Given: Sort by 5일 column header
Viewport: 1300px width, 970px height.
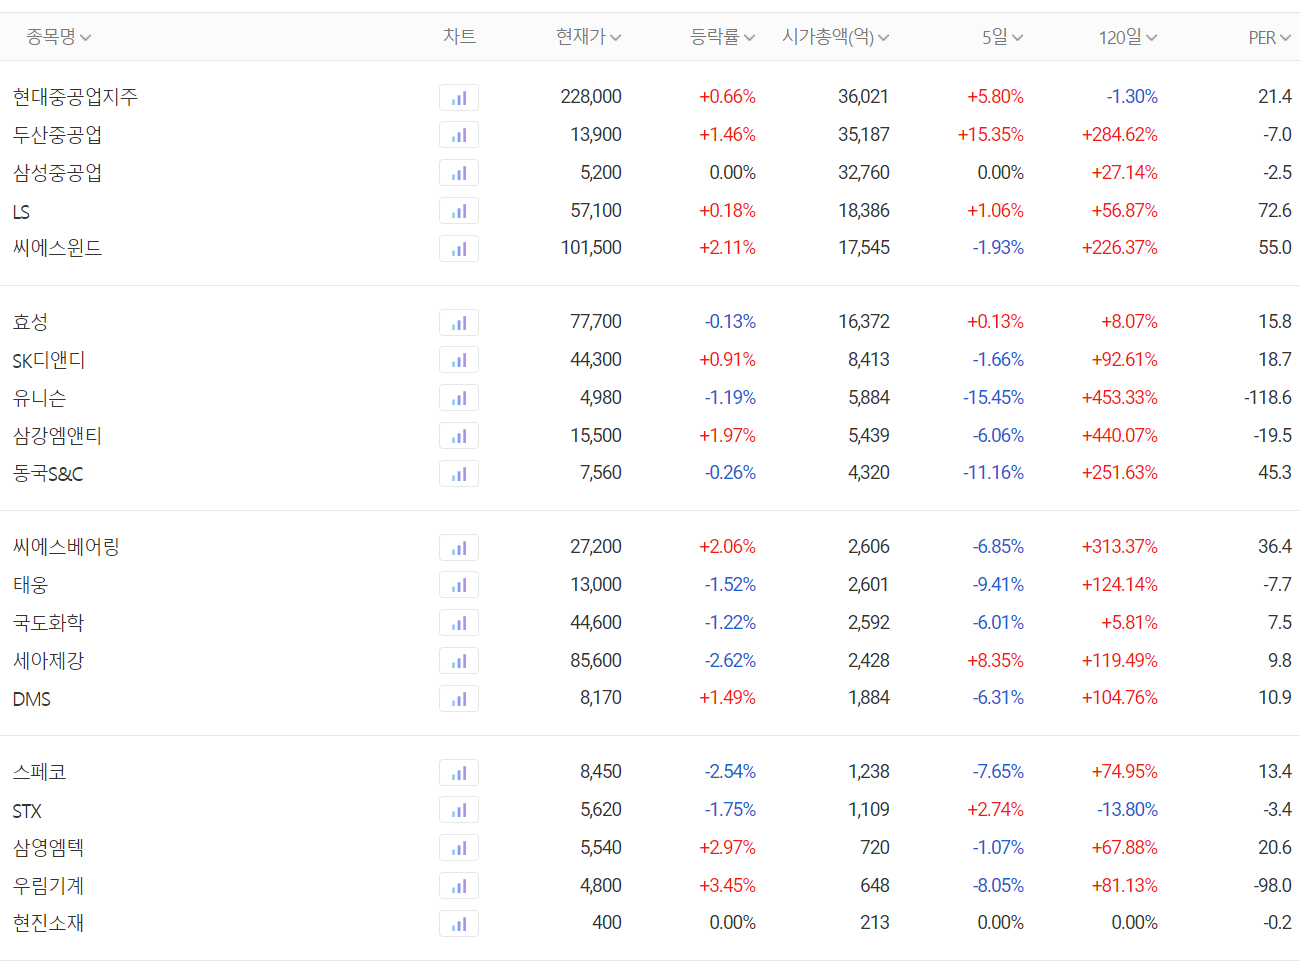Looking at the screenshot, I should 1002,37.
